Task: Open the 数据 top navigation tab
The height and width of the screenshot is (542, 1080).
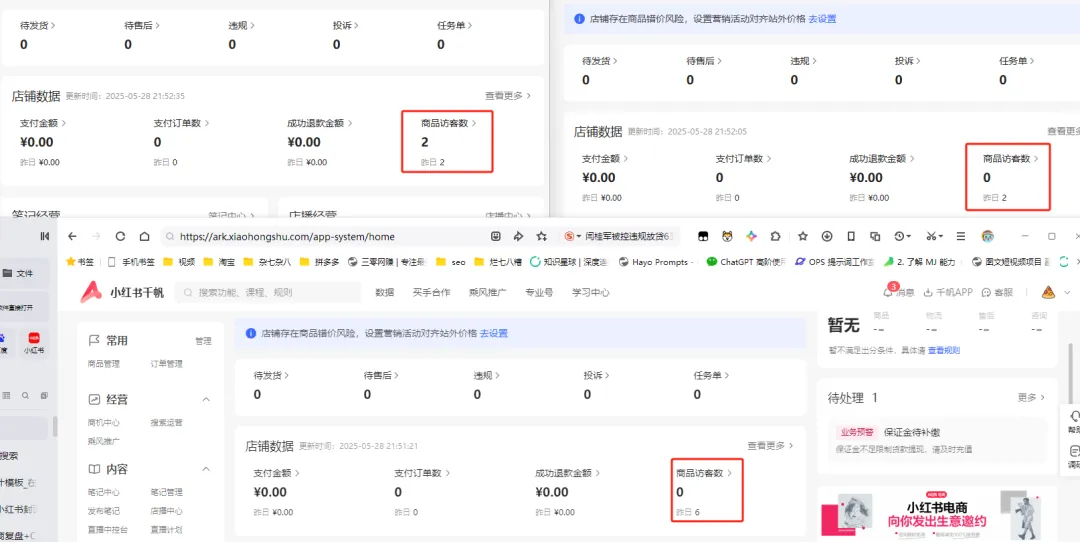Action: (x=385, y=293)
